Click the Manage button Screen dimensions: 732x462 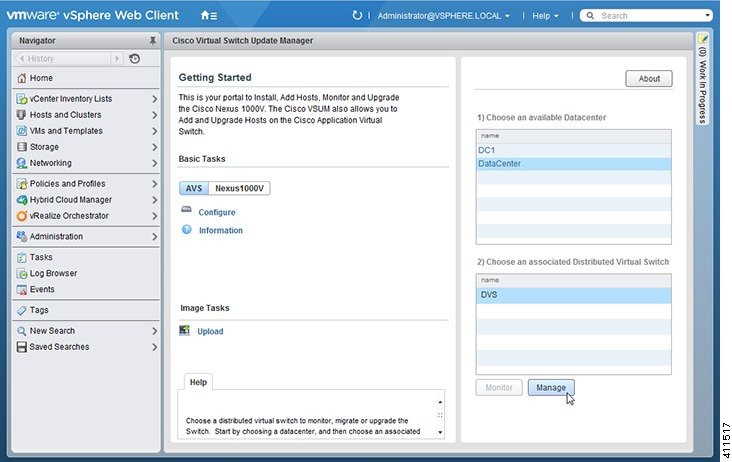(551, 387)
